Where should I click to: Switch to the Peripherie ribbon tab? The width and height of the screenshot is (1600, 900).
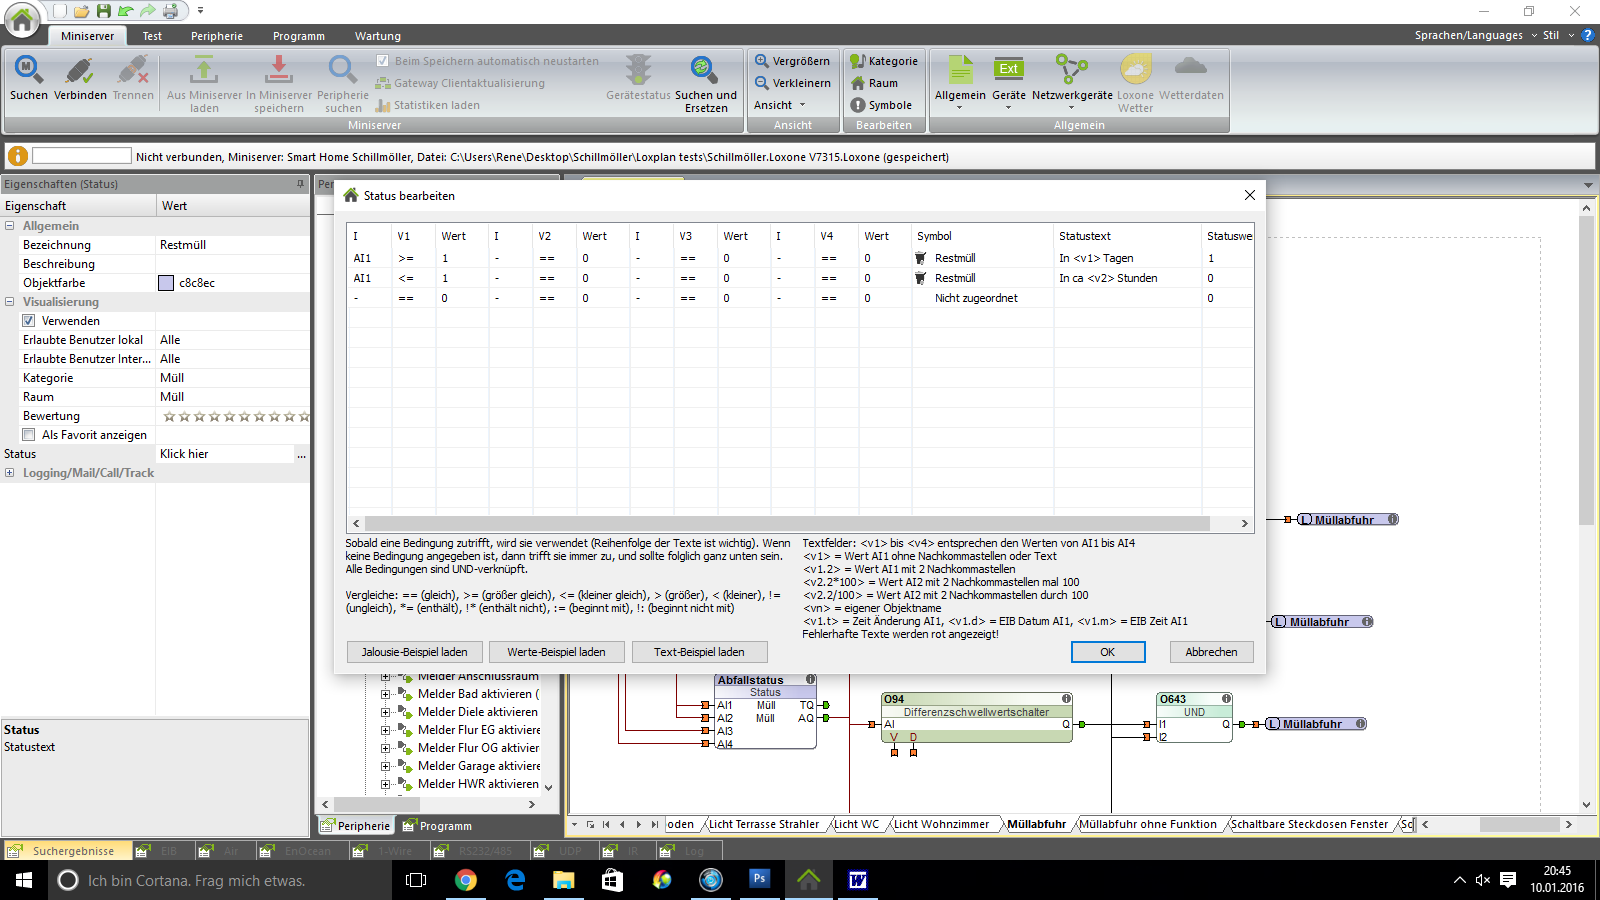216,36
